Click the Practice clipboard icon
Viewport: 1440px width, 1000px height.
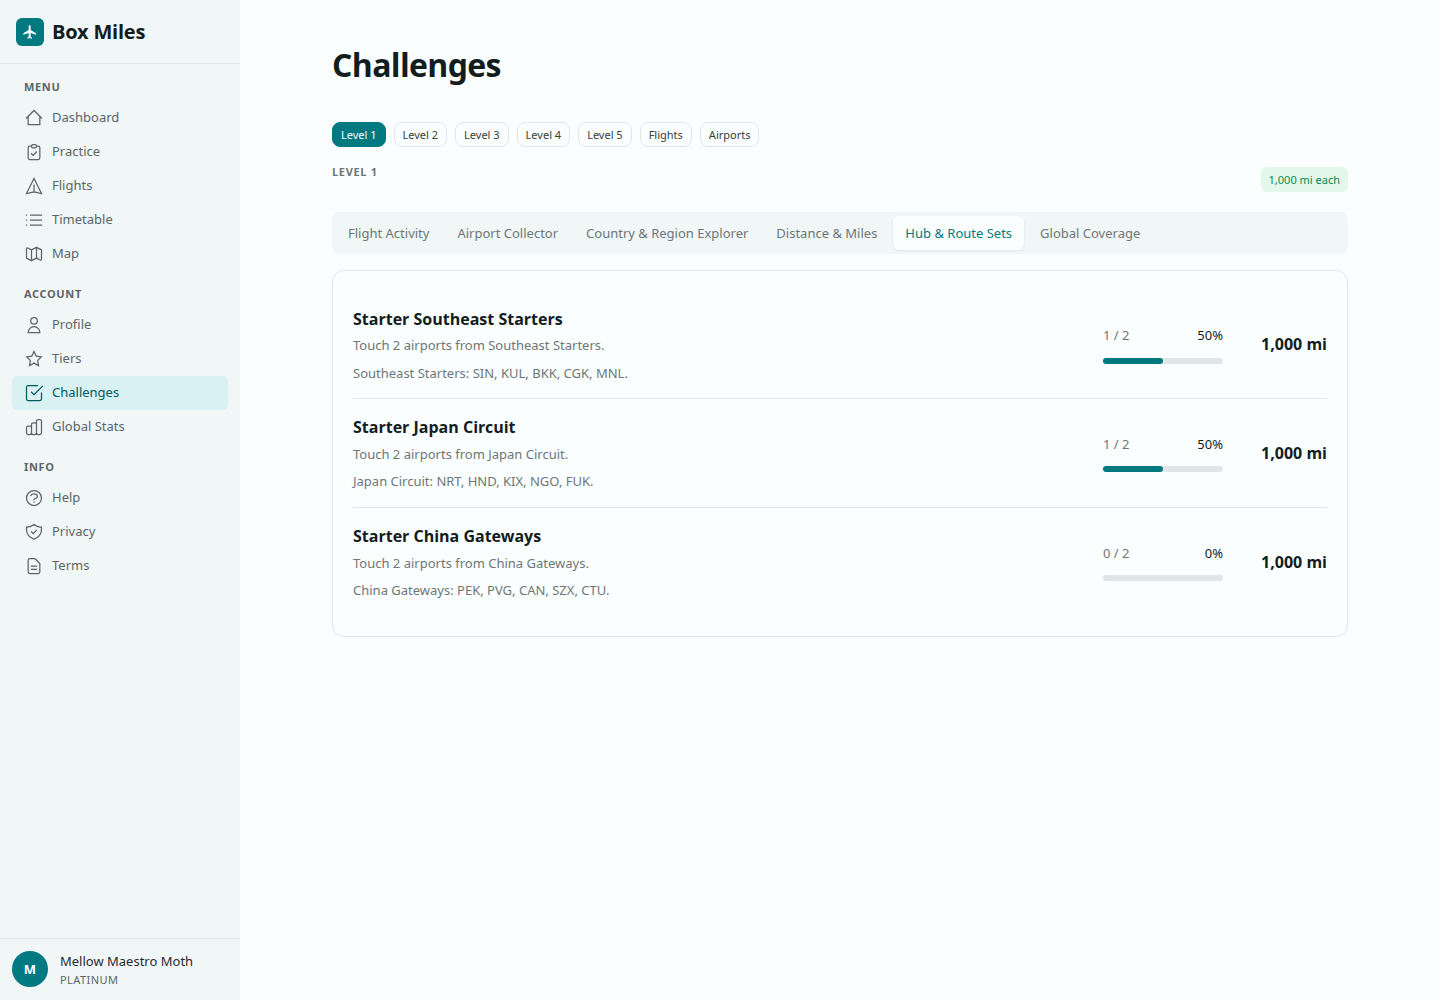coord(34,152)
